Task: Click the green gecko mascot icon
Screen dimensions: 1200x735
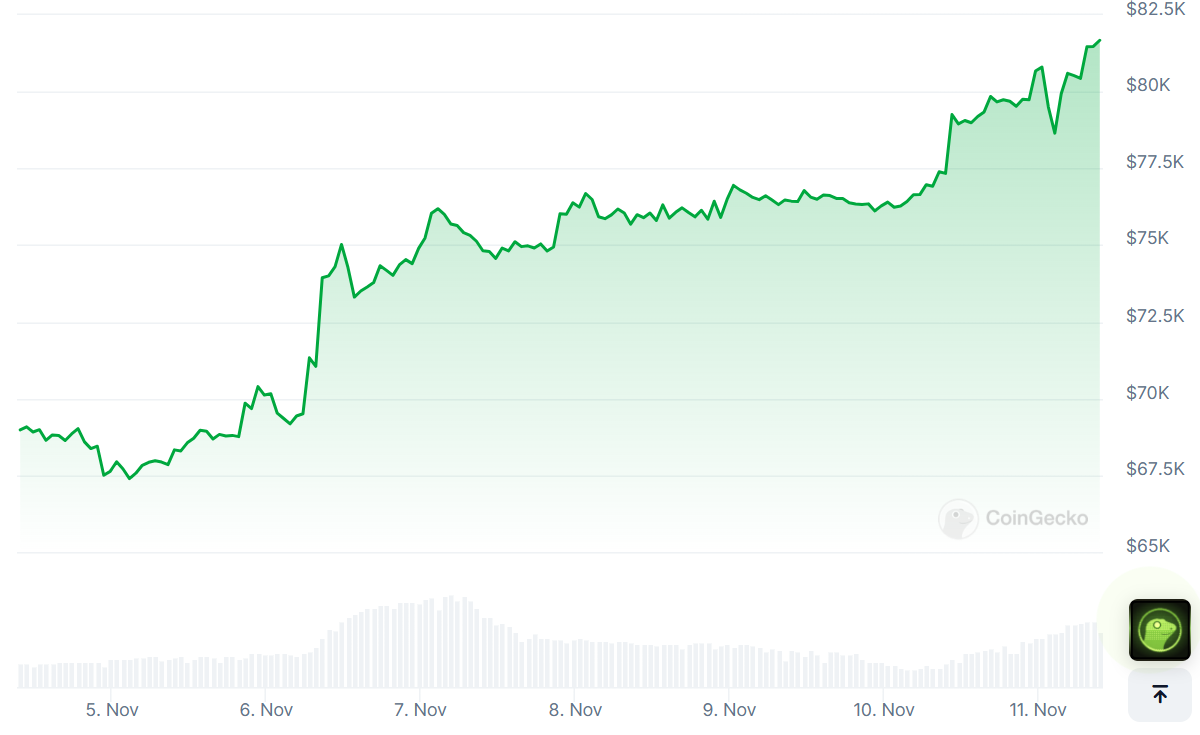Action: [1159, 629]
